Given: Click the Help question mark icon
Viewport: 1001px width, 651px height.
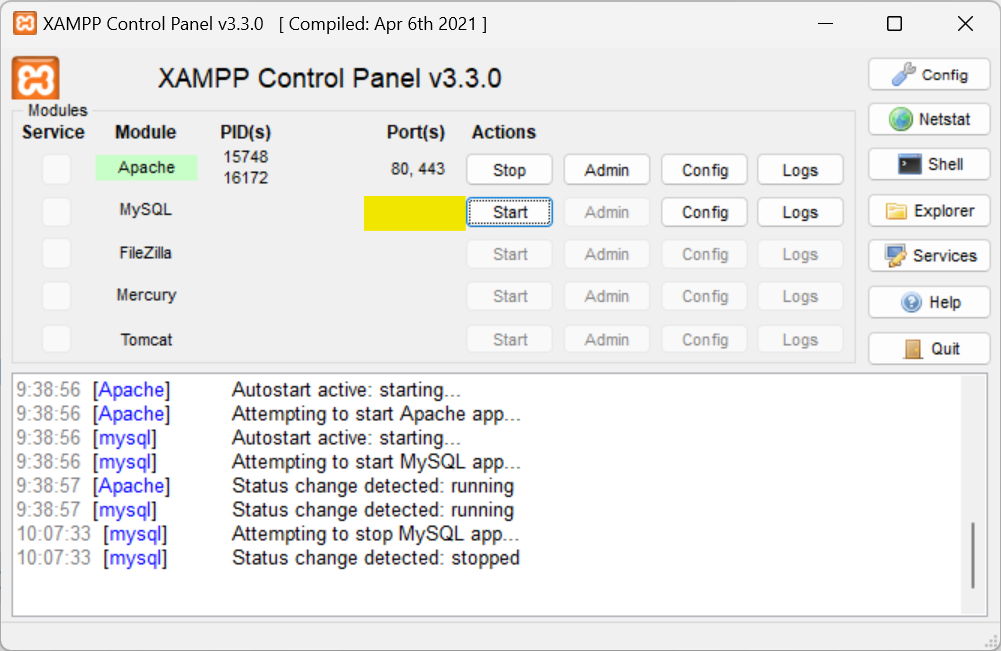Looking at the screenshot, I should (911, 302).
